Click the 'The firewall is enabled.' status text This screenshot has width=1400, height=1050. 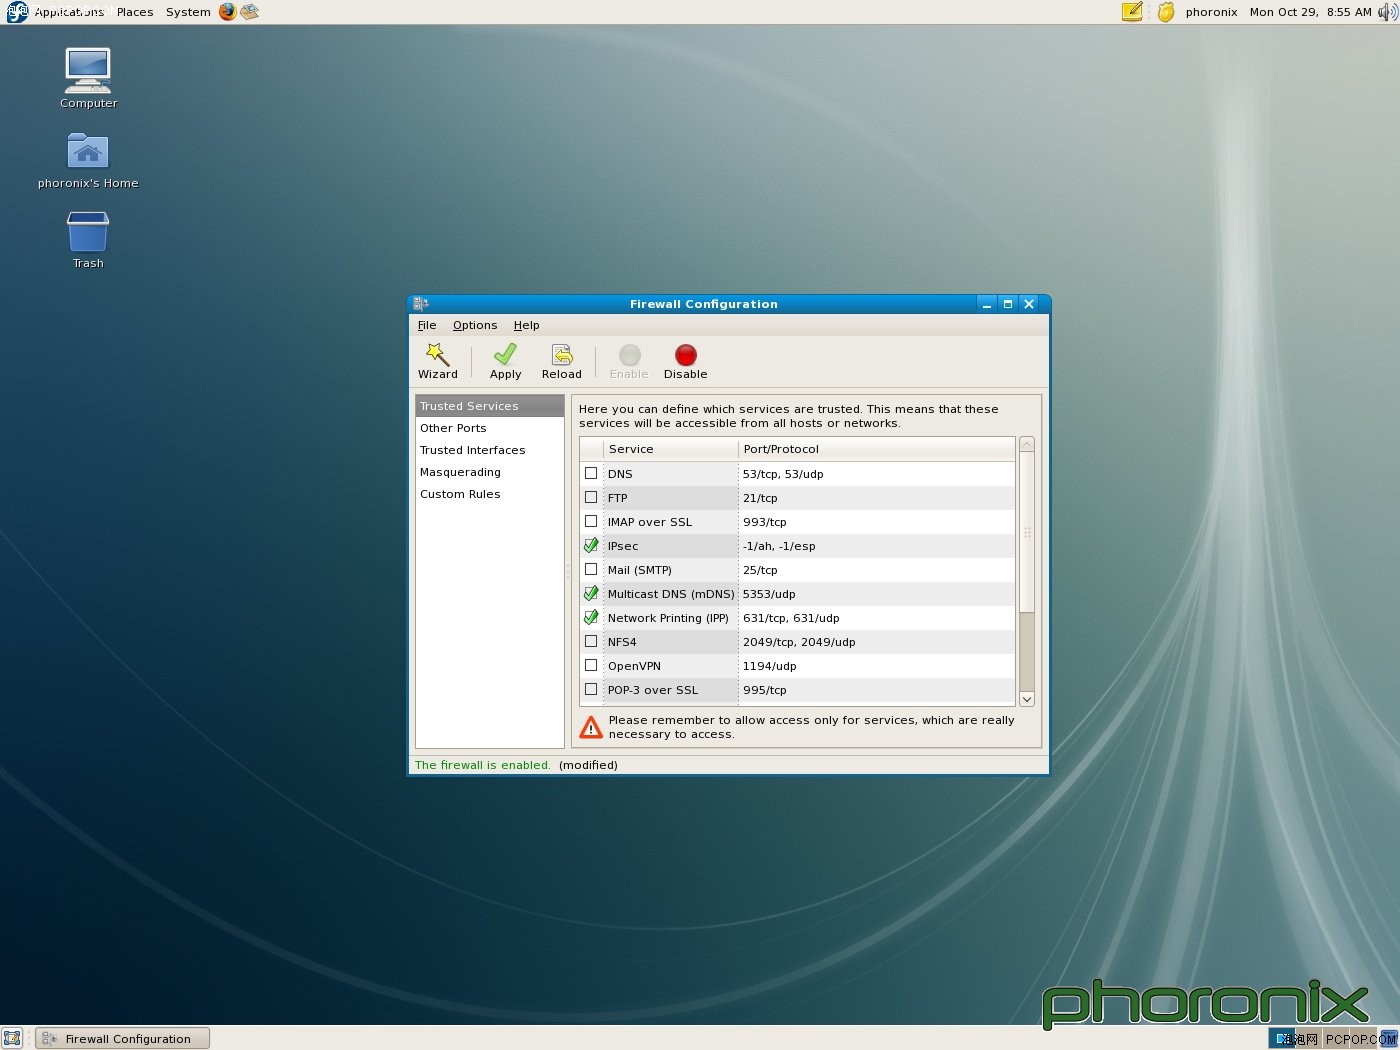pyautogui.click(x=482, y=765)
